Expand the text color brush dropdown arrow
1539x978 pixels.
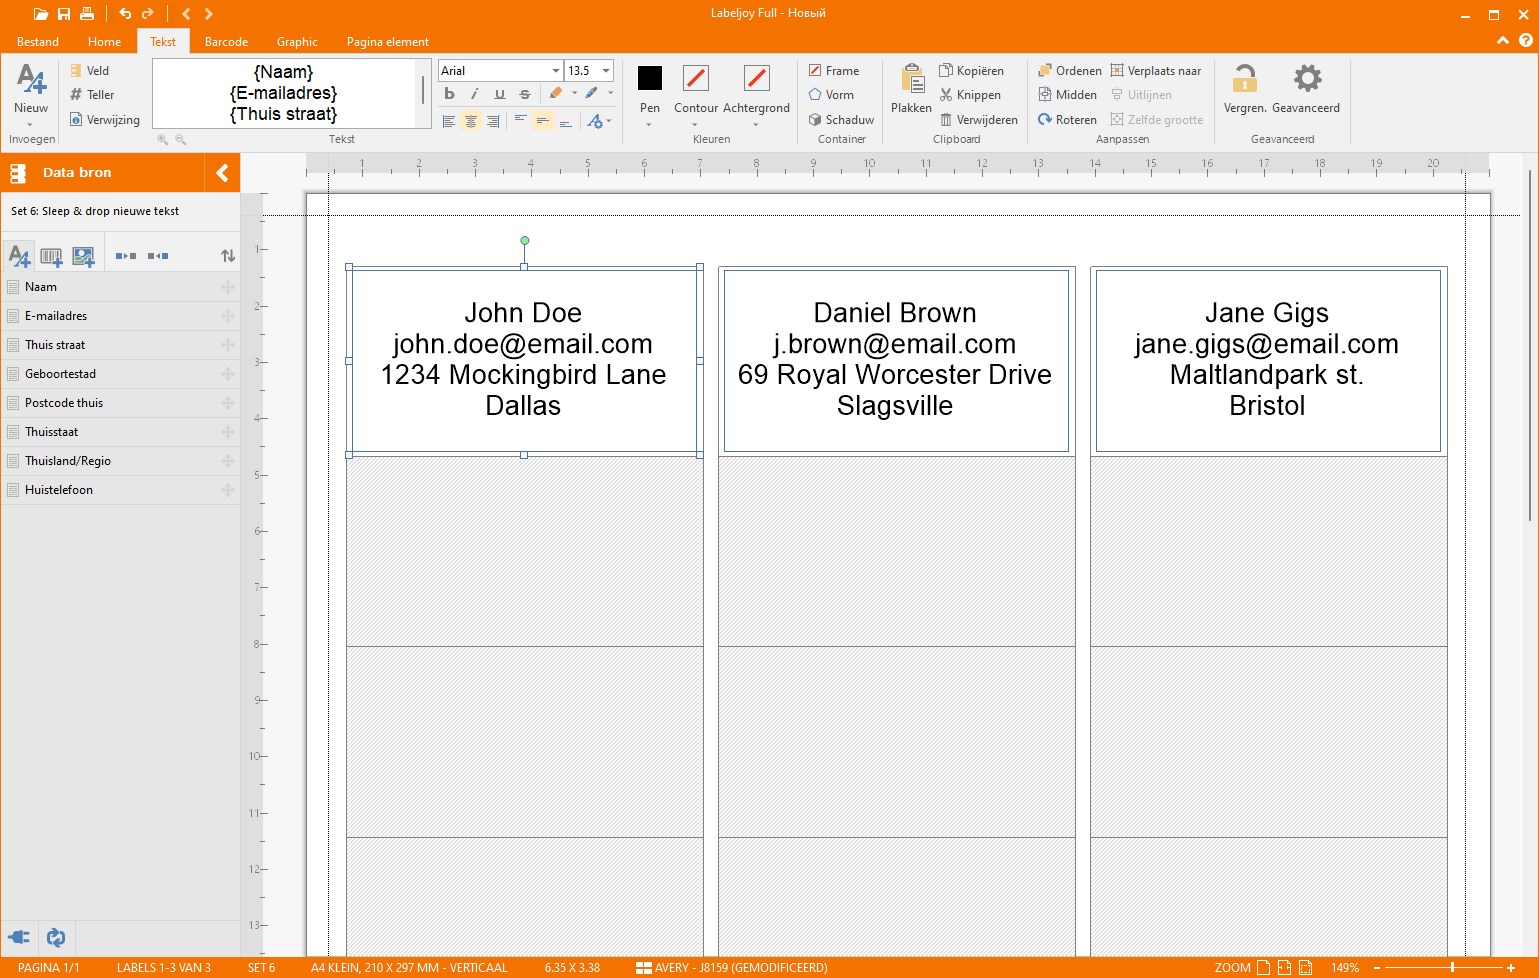tap(610, 93)
